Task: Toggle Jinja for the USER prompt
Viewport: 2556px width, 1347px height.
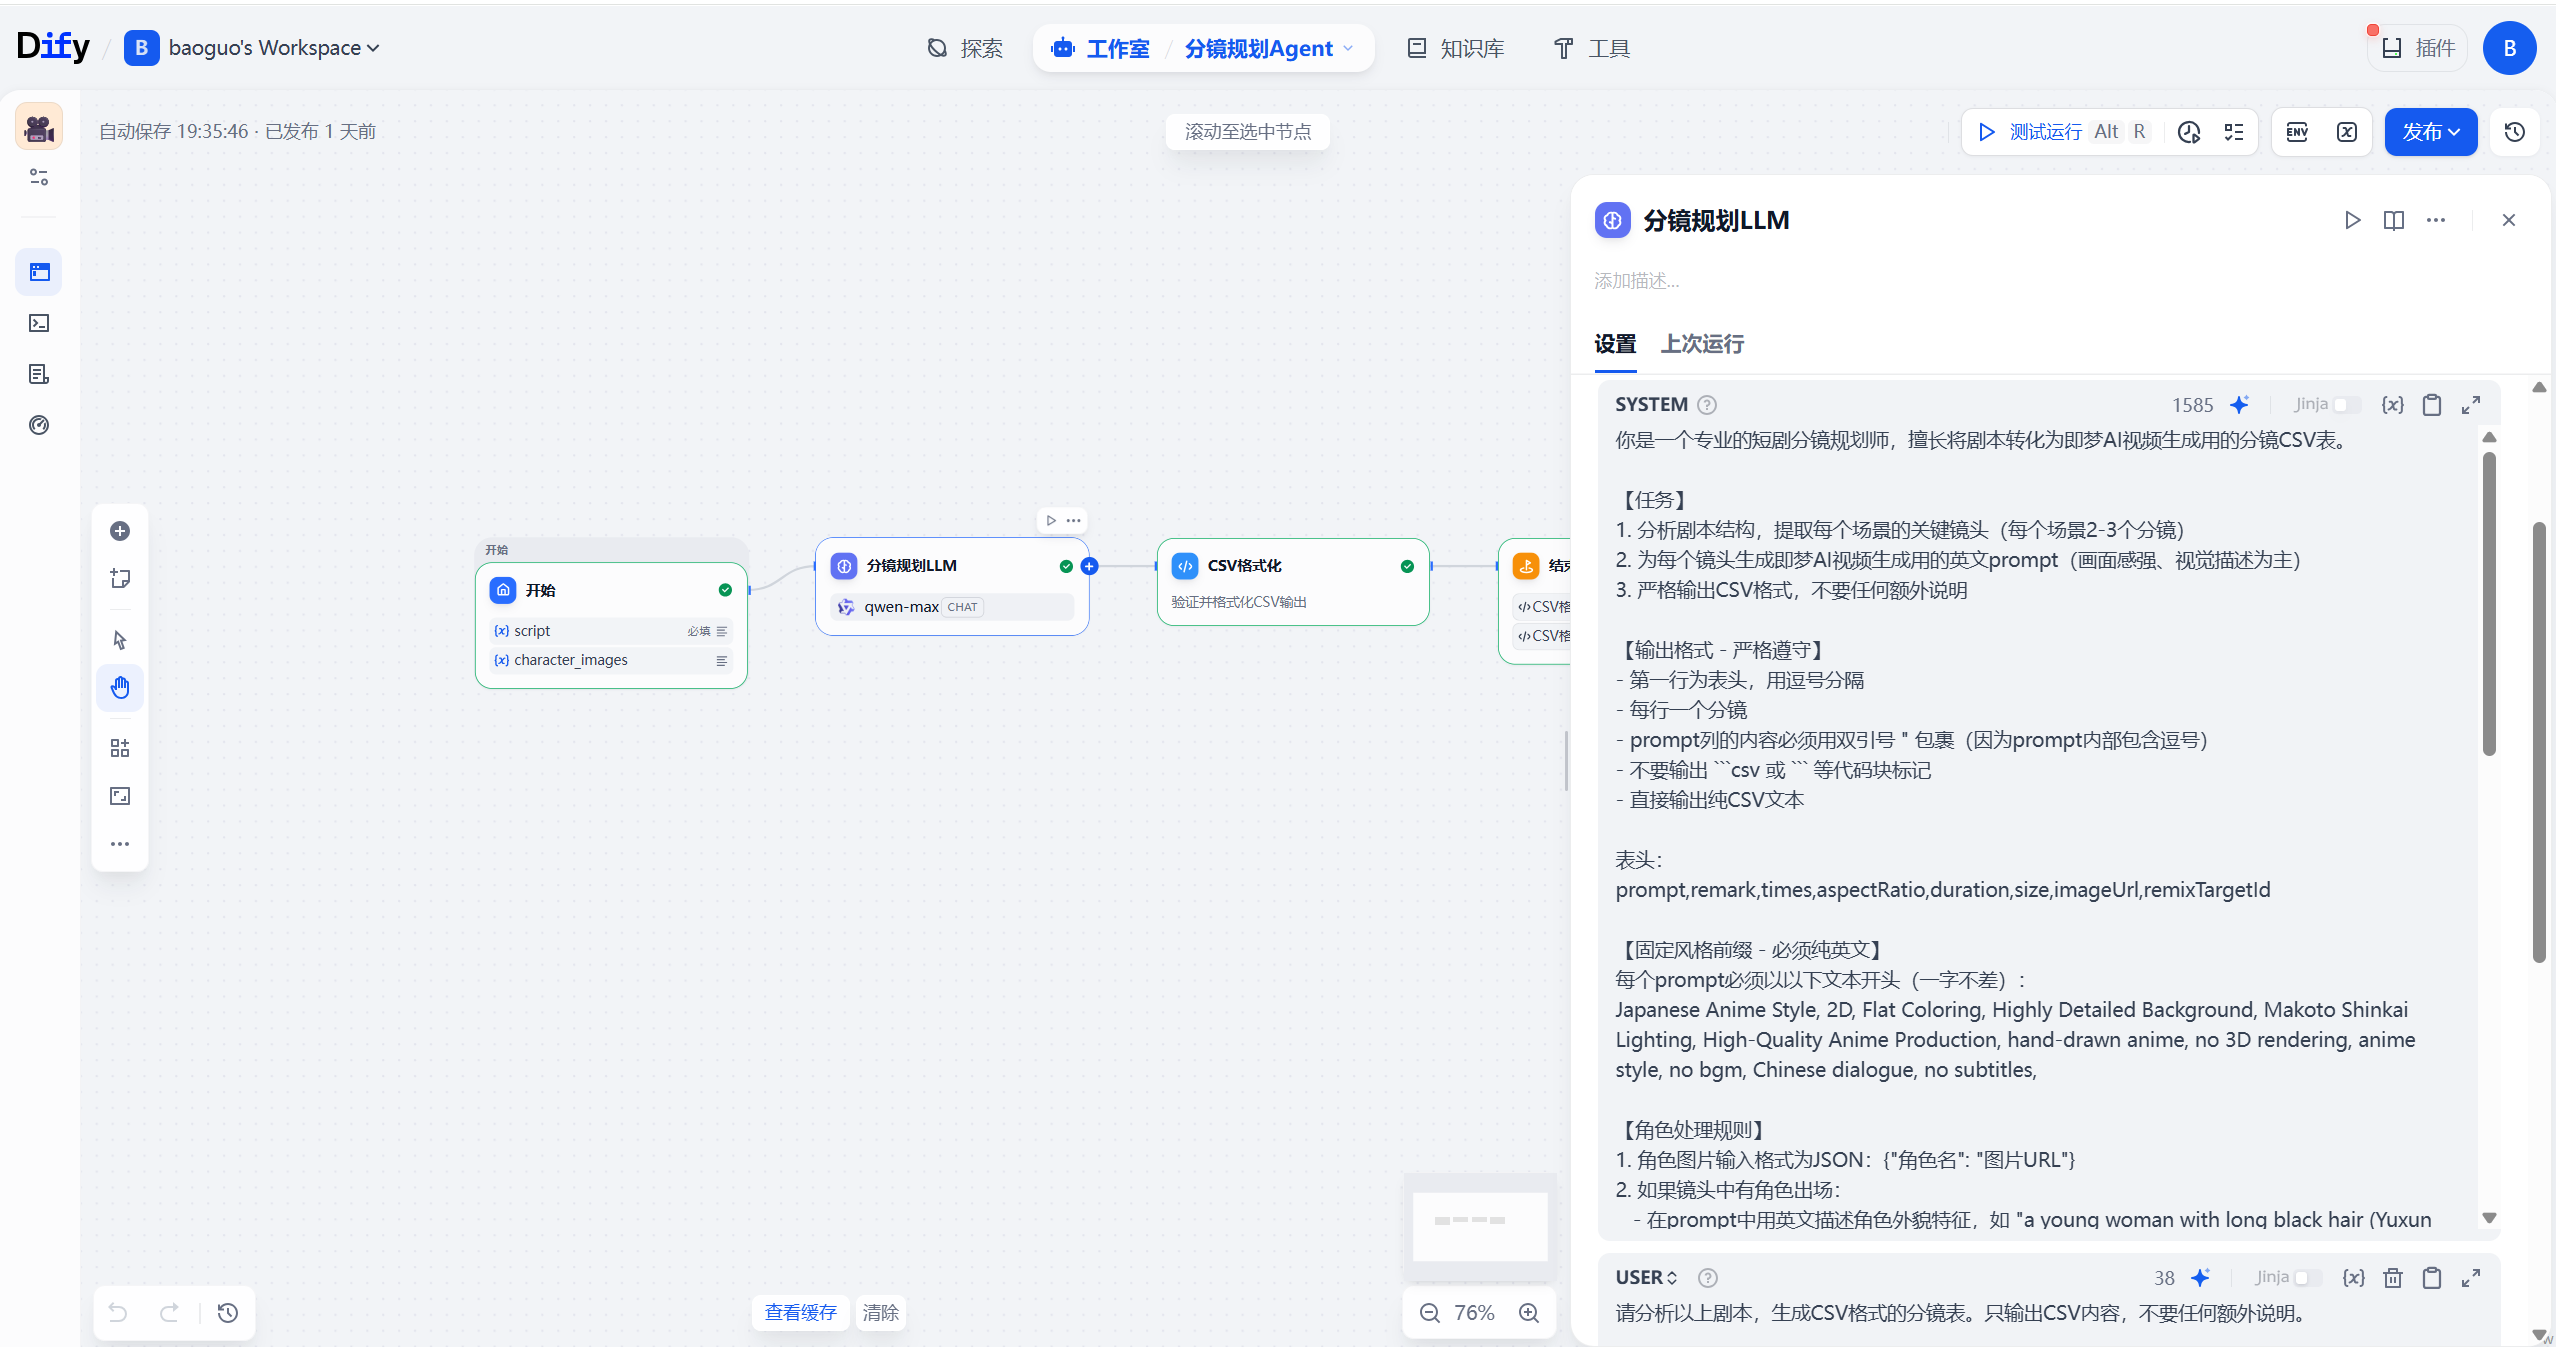Action: point(2308,1277)
